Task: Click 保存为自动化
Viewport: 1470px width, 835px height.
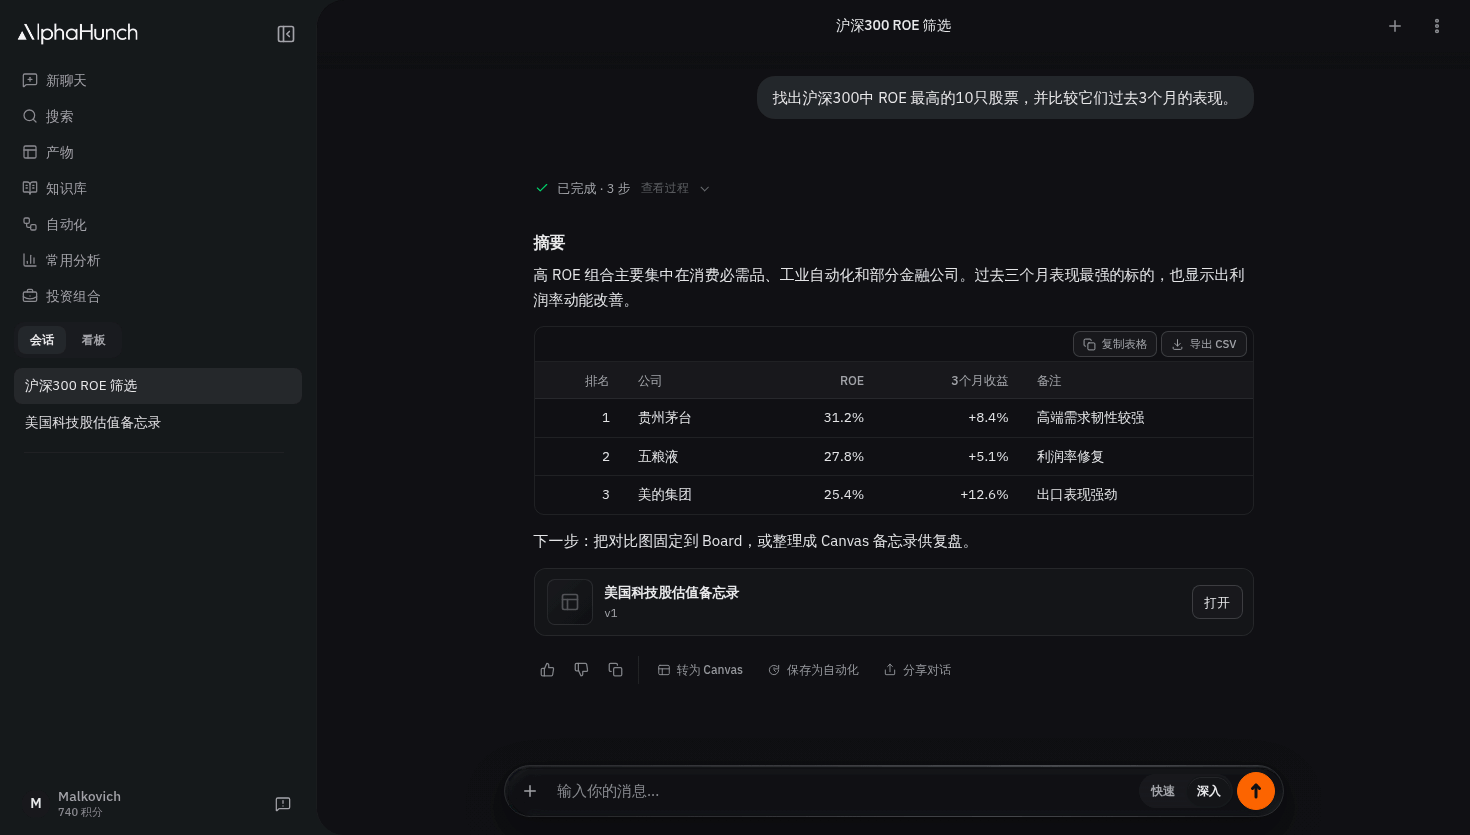Action: [813, 670]
